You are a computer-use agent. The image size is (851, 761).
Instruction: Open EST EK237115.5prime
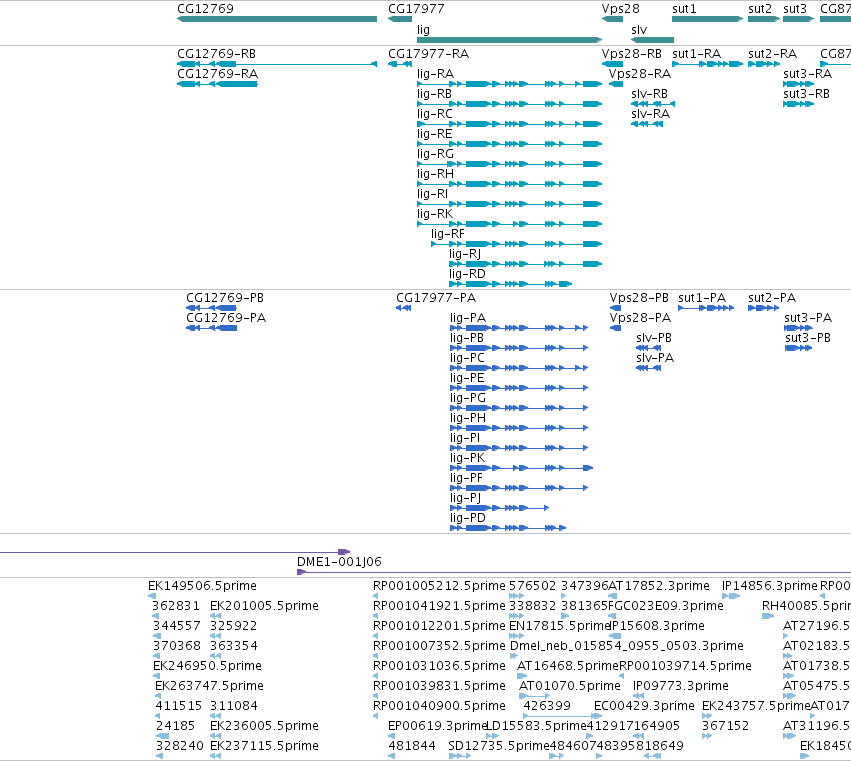coord(215,757)
